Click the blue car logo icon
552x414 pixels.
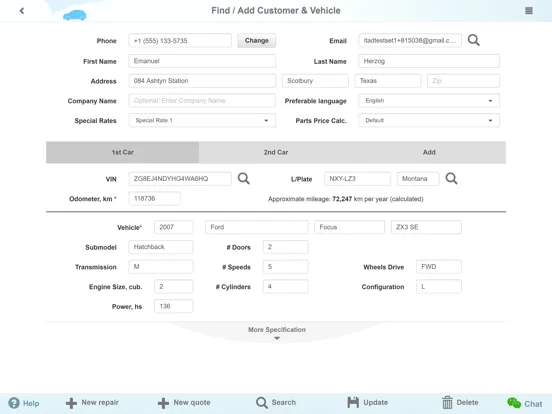(74, 15)
